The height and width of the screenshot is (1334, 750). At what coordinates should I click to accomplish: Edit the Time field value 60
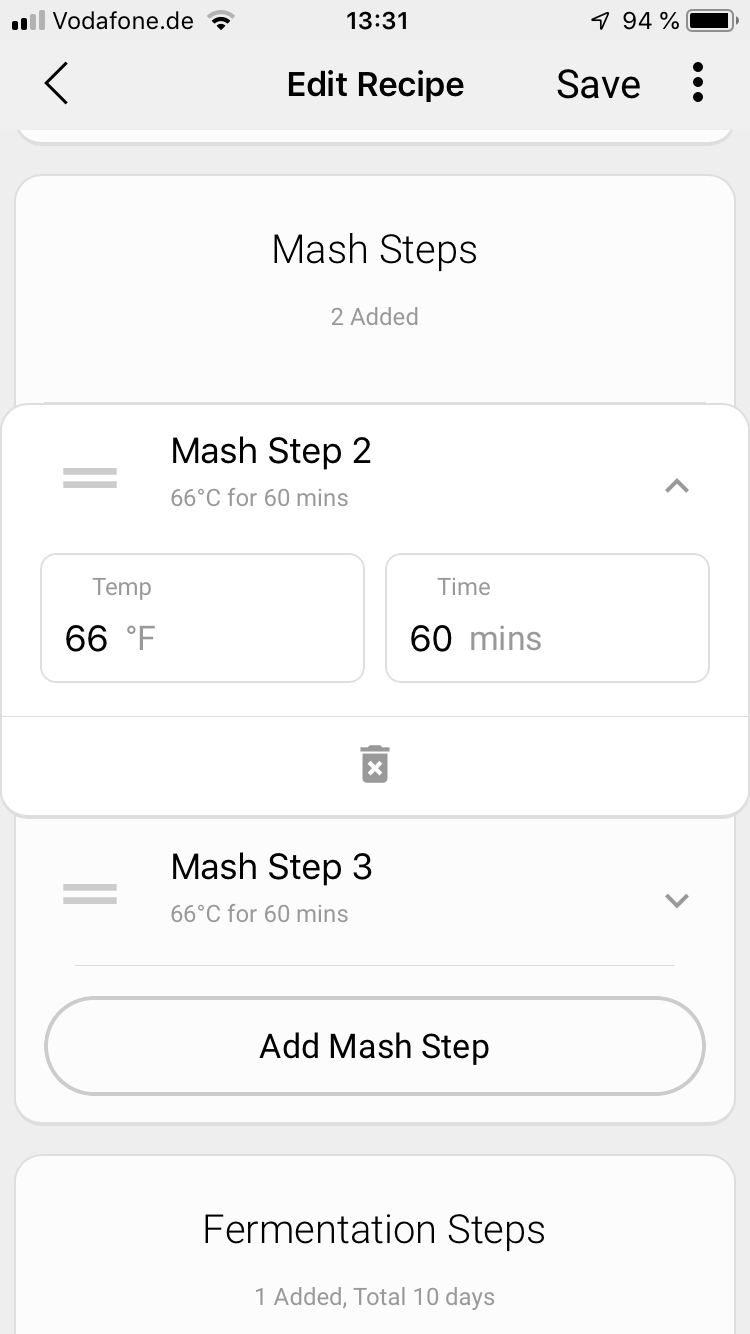pos(431,638)
